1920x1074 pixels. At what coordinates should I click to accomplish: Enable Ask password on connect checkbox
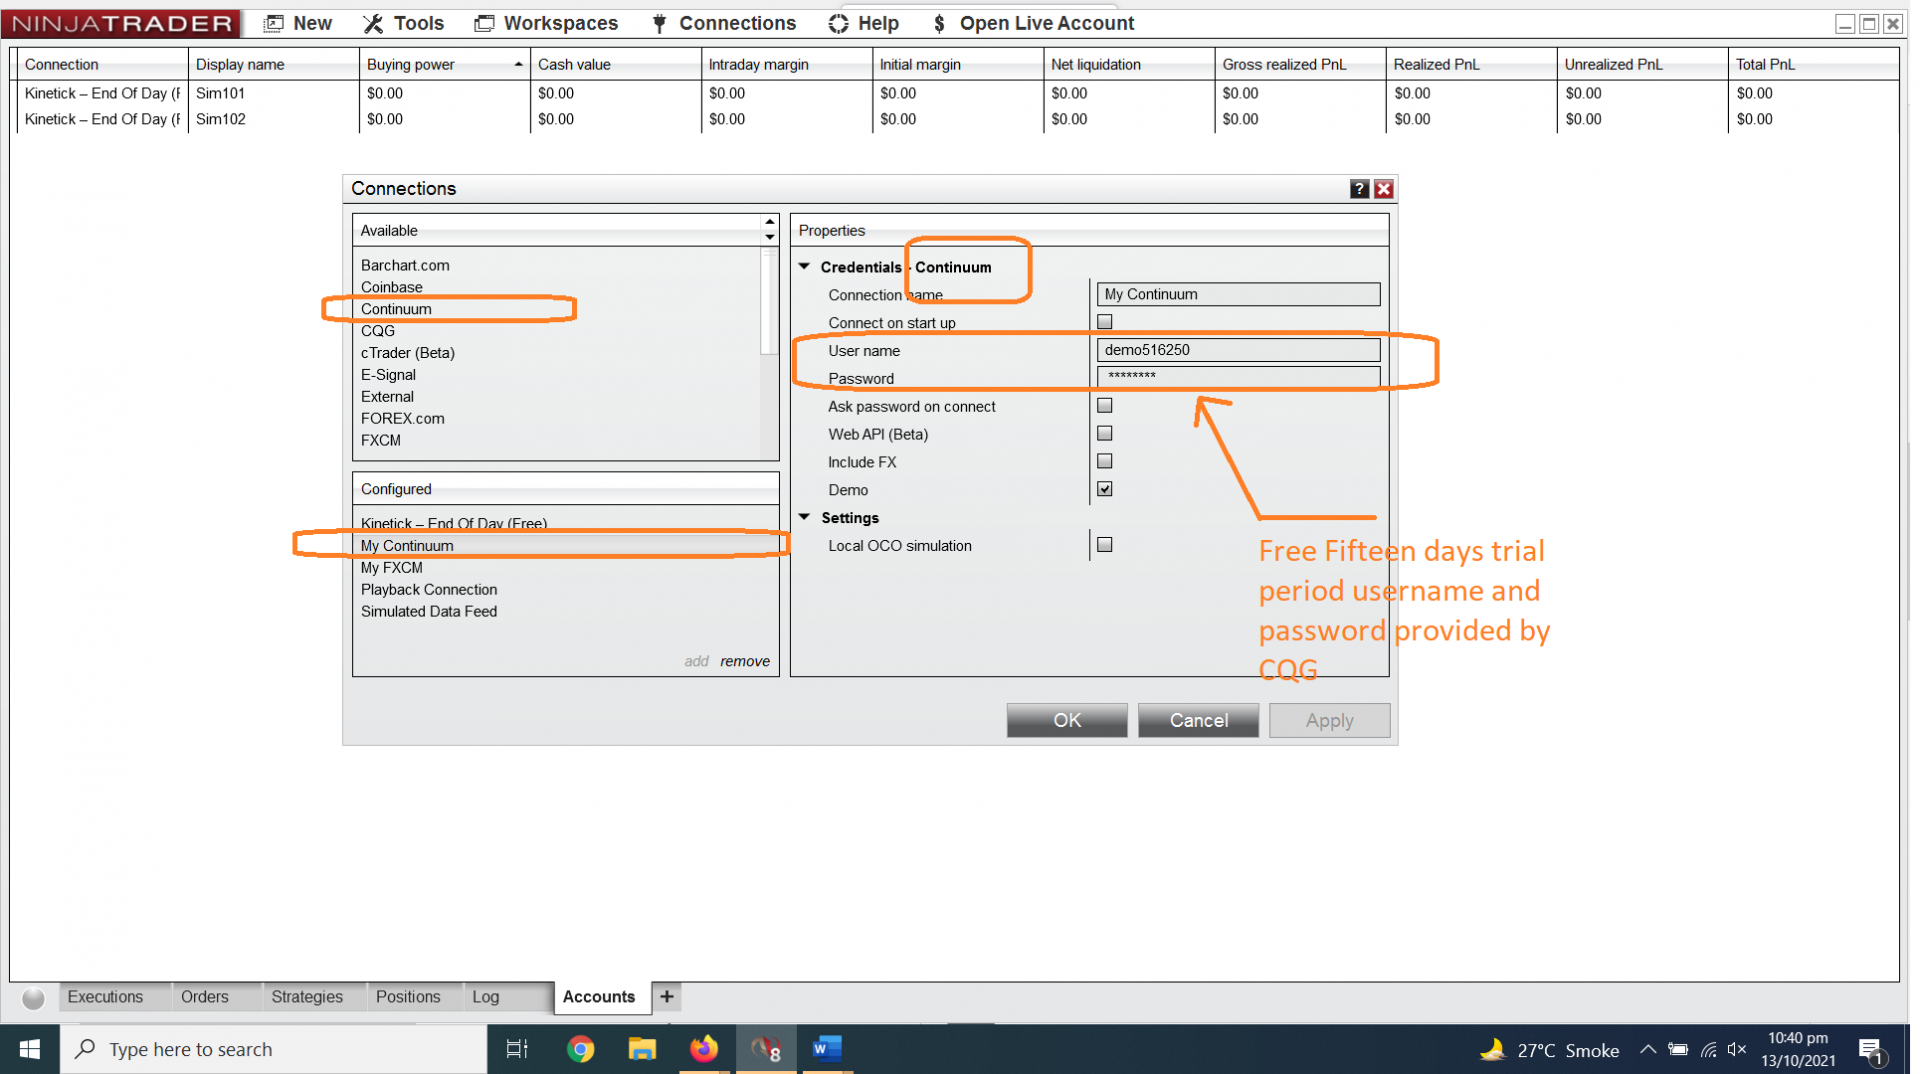pos(1105,406)
